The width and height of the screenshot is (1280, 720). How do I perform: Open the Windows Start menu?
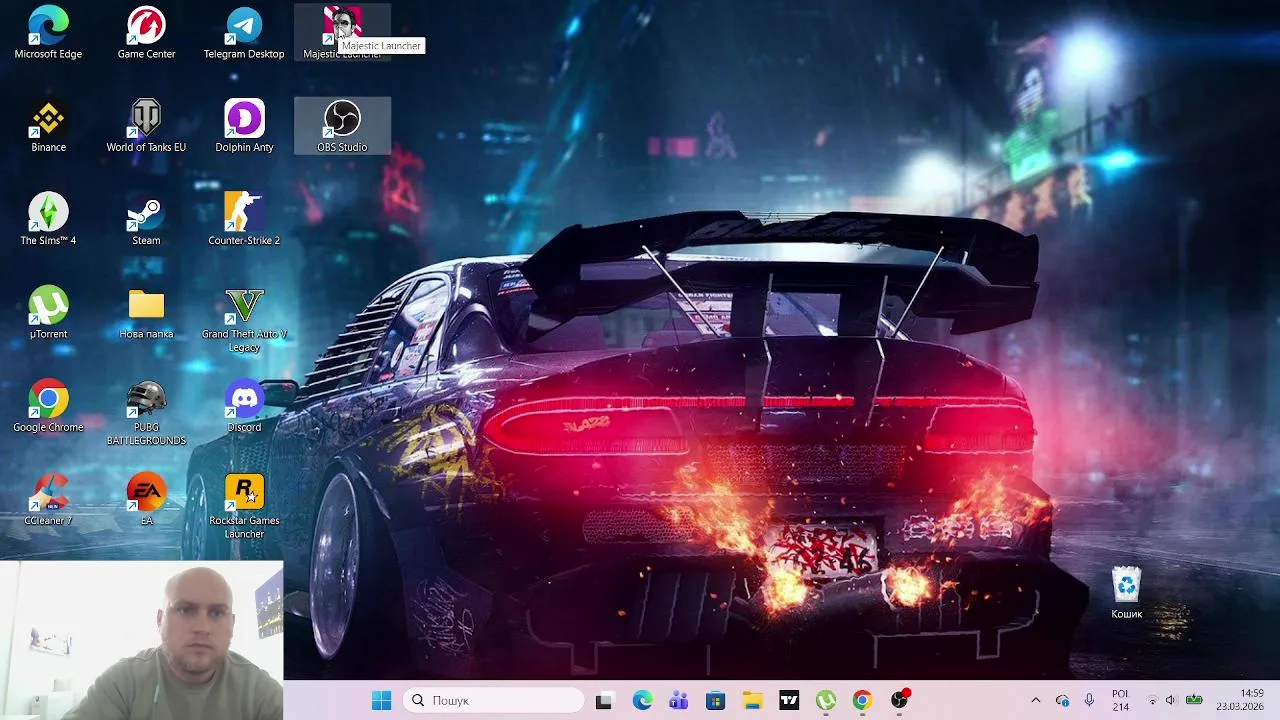(381, 700)
